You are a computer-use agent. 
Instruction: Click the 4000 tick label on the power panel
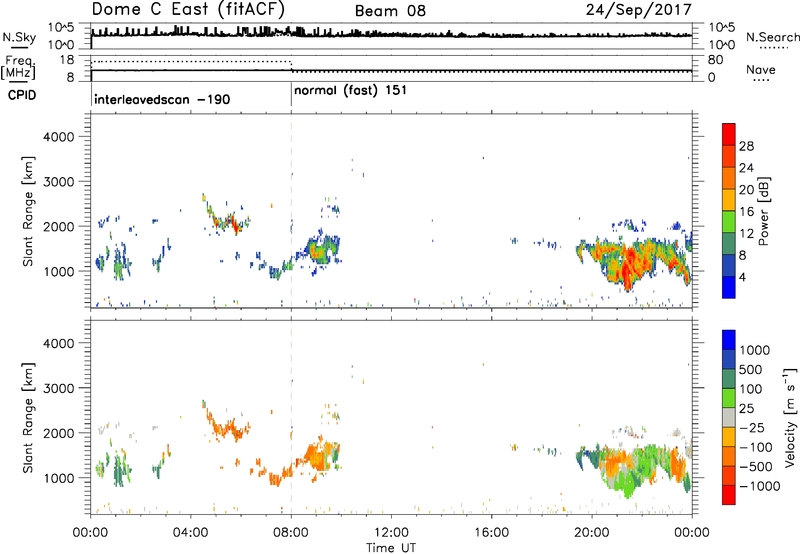tap(58, 137)
